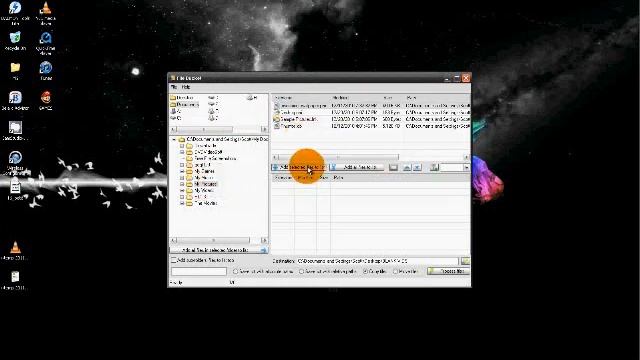
Task: Click the clear list toolbar icon
Action: pos(393,167)
